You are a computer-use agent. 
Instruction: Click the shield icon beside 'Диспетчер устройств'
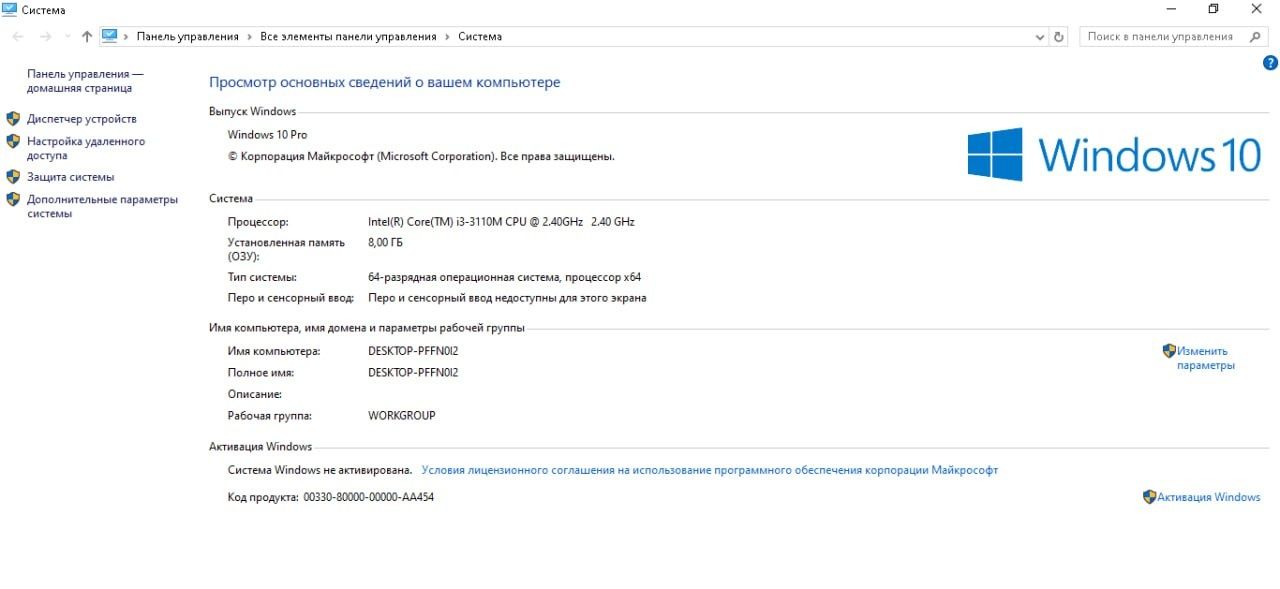tap(13, 118)
